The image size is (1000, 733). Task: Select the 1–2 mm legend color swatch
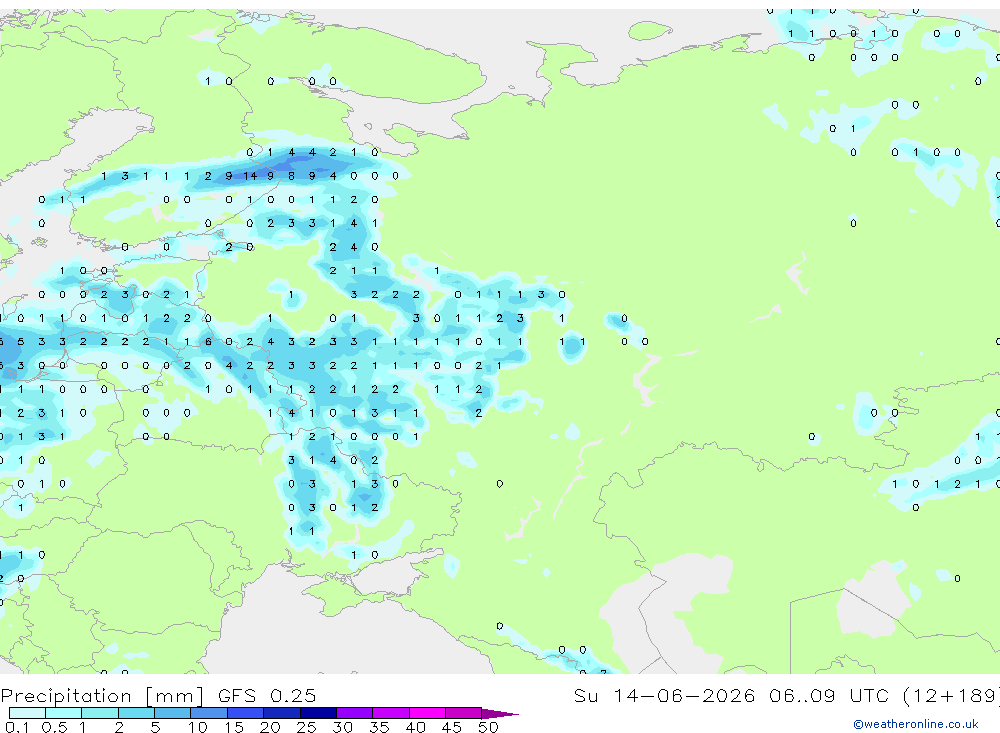[x=100, y=713]
